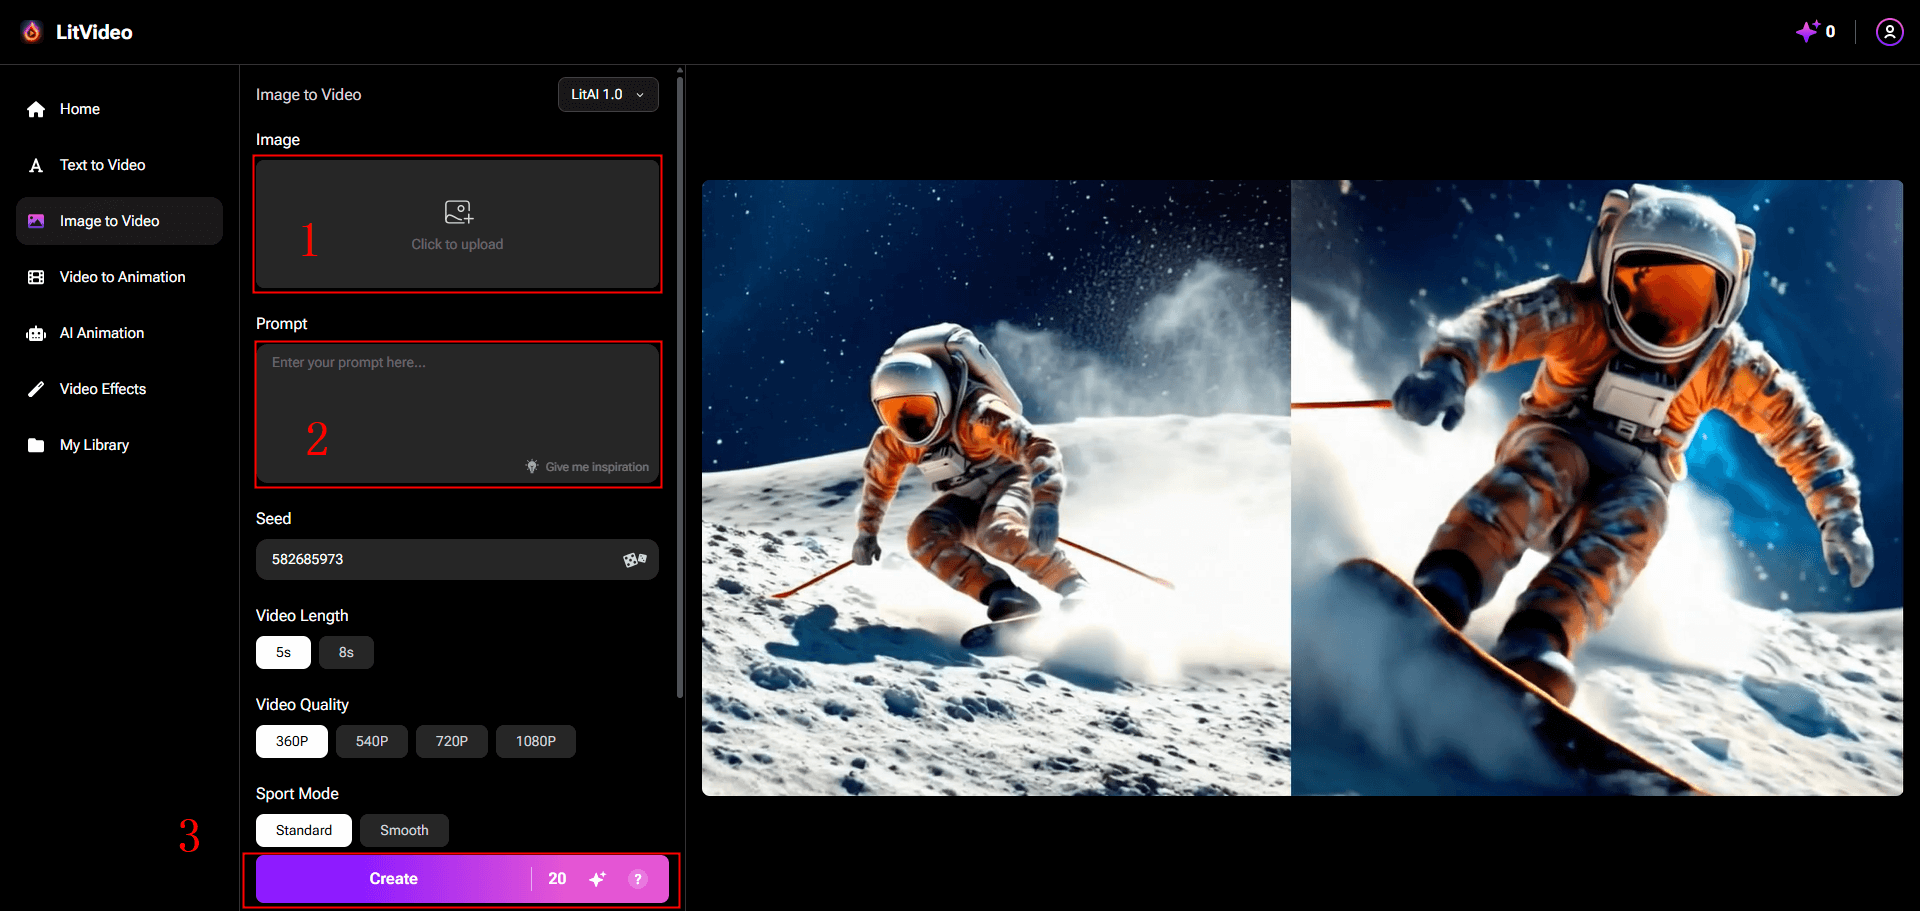Randomize the seed with the dice icon
Image resolution: width=1920 pixels, height=911 pixels.
point(634,559)
